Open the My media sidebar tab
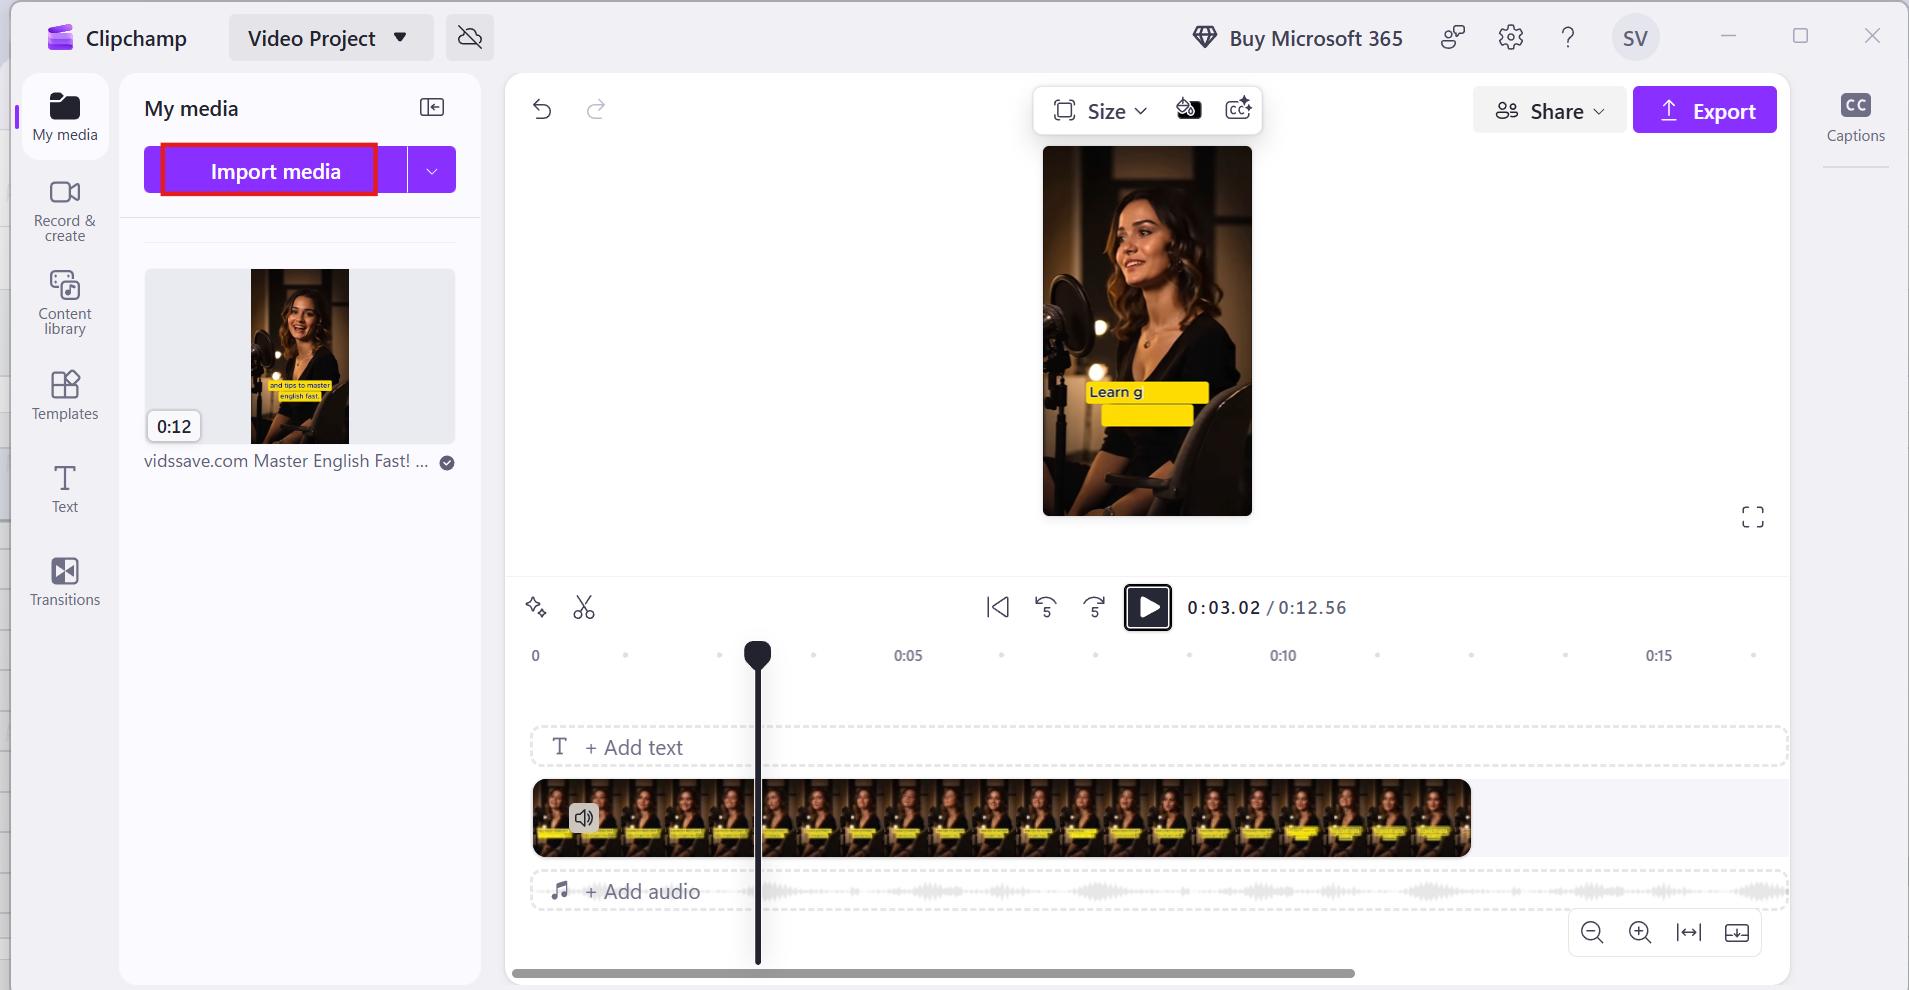The image size is (1909, 990). pos(65,117)
